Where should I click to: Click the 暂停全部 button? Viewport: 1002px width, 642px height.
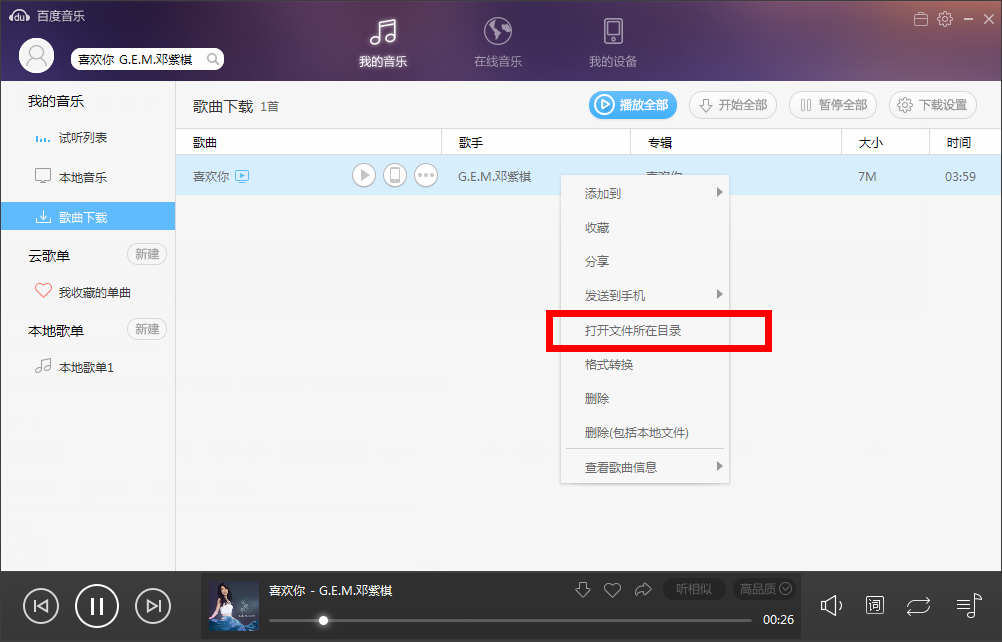[833, 105]
